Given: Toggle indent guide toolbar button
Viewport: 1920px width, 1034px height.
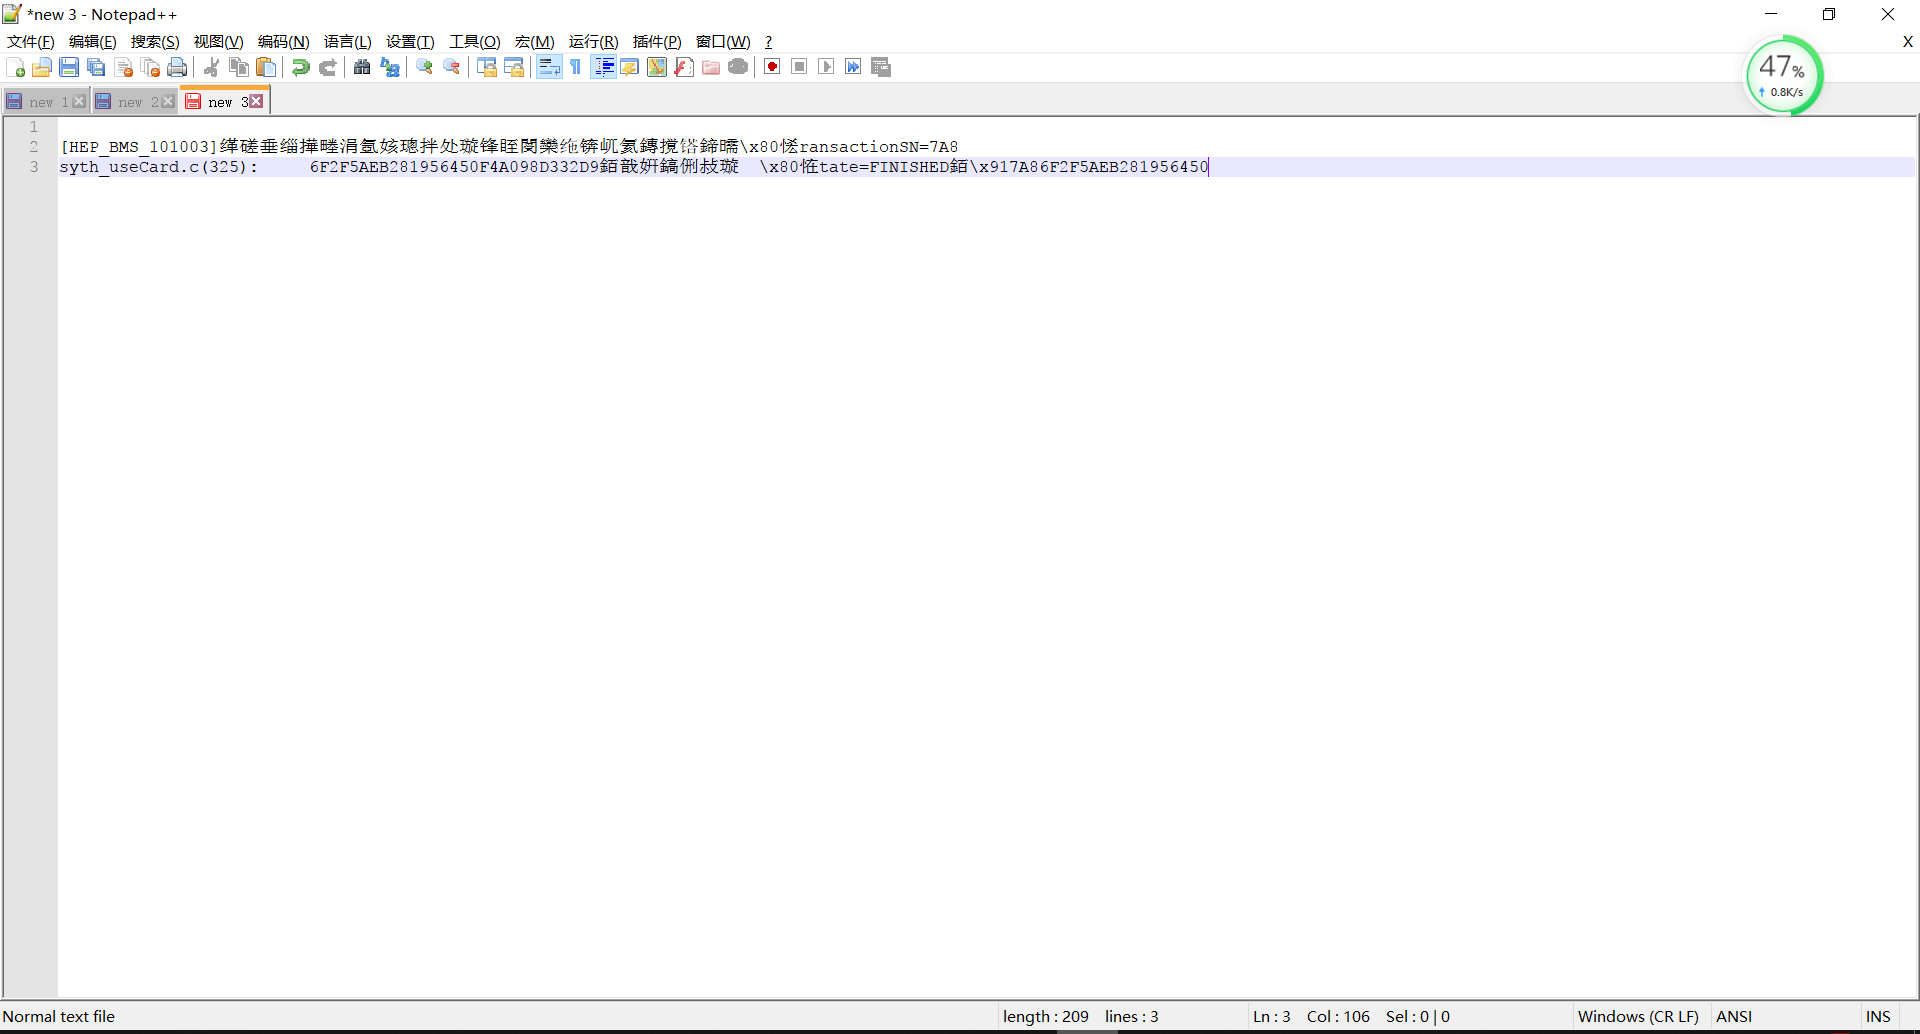Looking at the screenshot, I should pyautogui.click(x=603, y=67).
